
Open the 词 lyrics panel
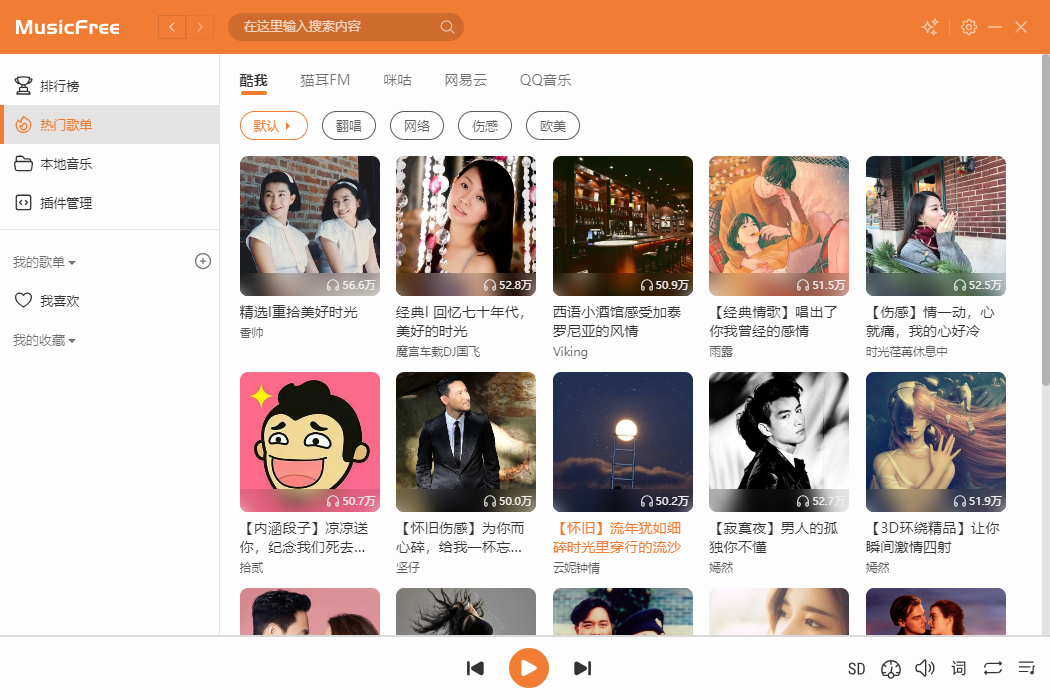pyautogui.click(x=958, y=668)
